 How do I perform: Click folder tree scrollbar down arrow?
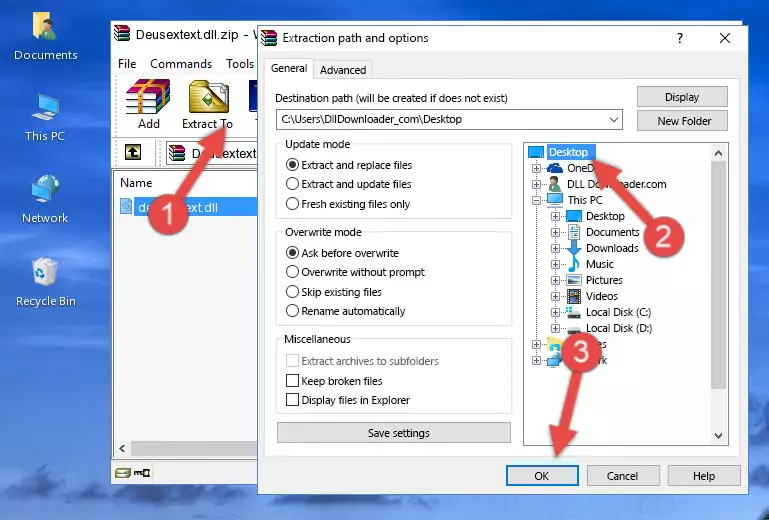click(x=718, y=435)
